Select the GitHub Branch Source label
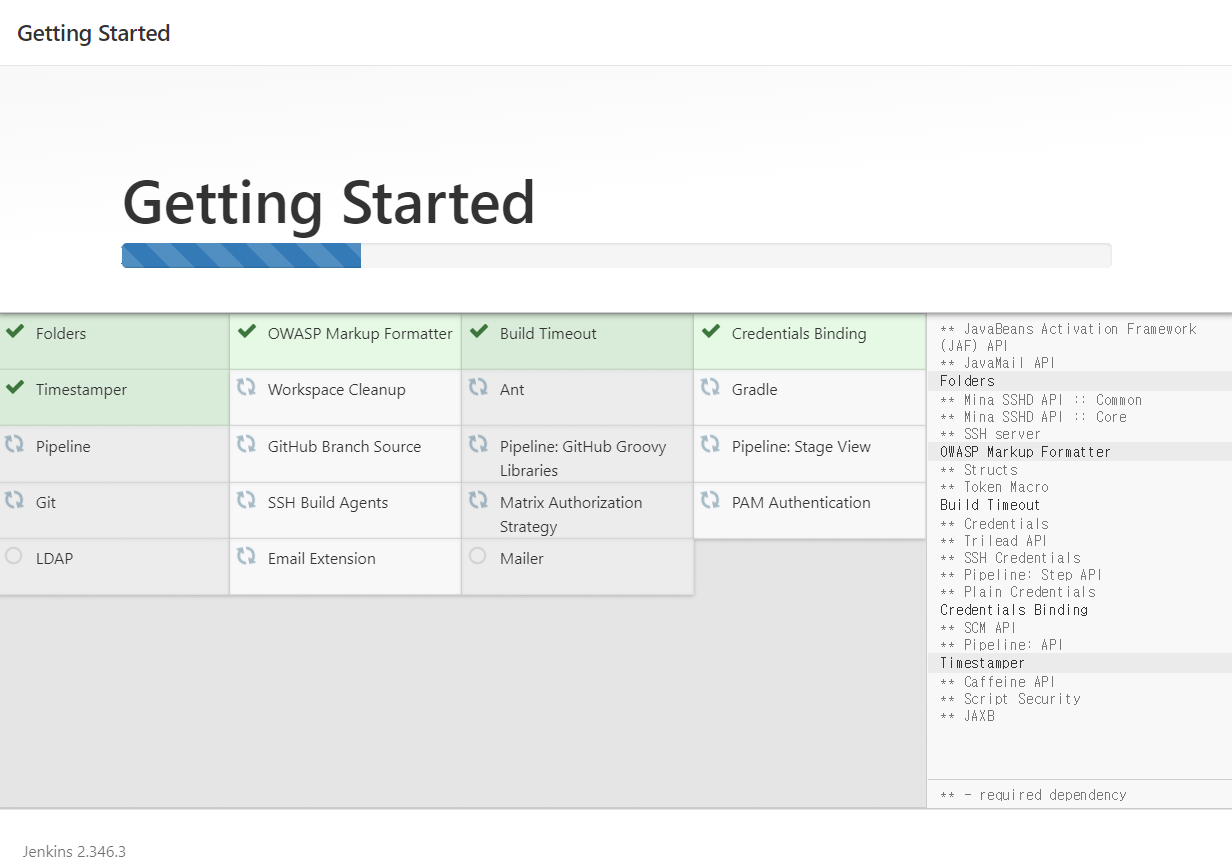The width and height of the screenshot is (1232, 867). pos(344,447)
